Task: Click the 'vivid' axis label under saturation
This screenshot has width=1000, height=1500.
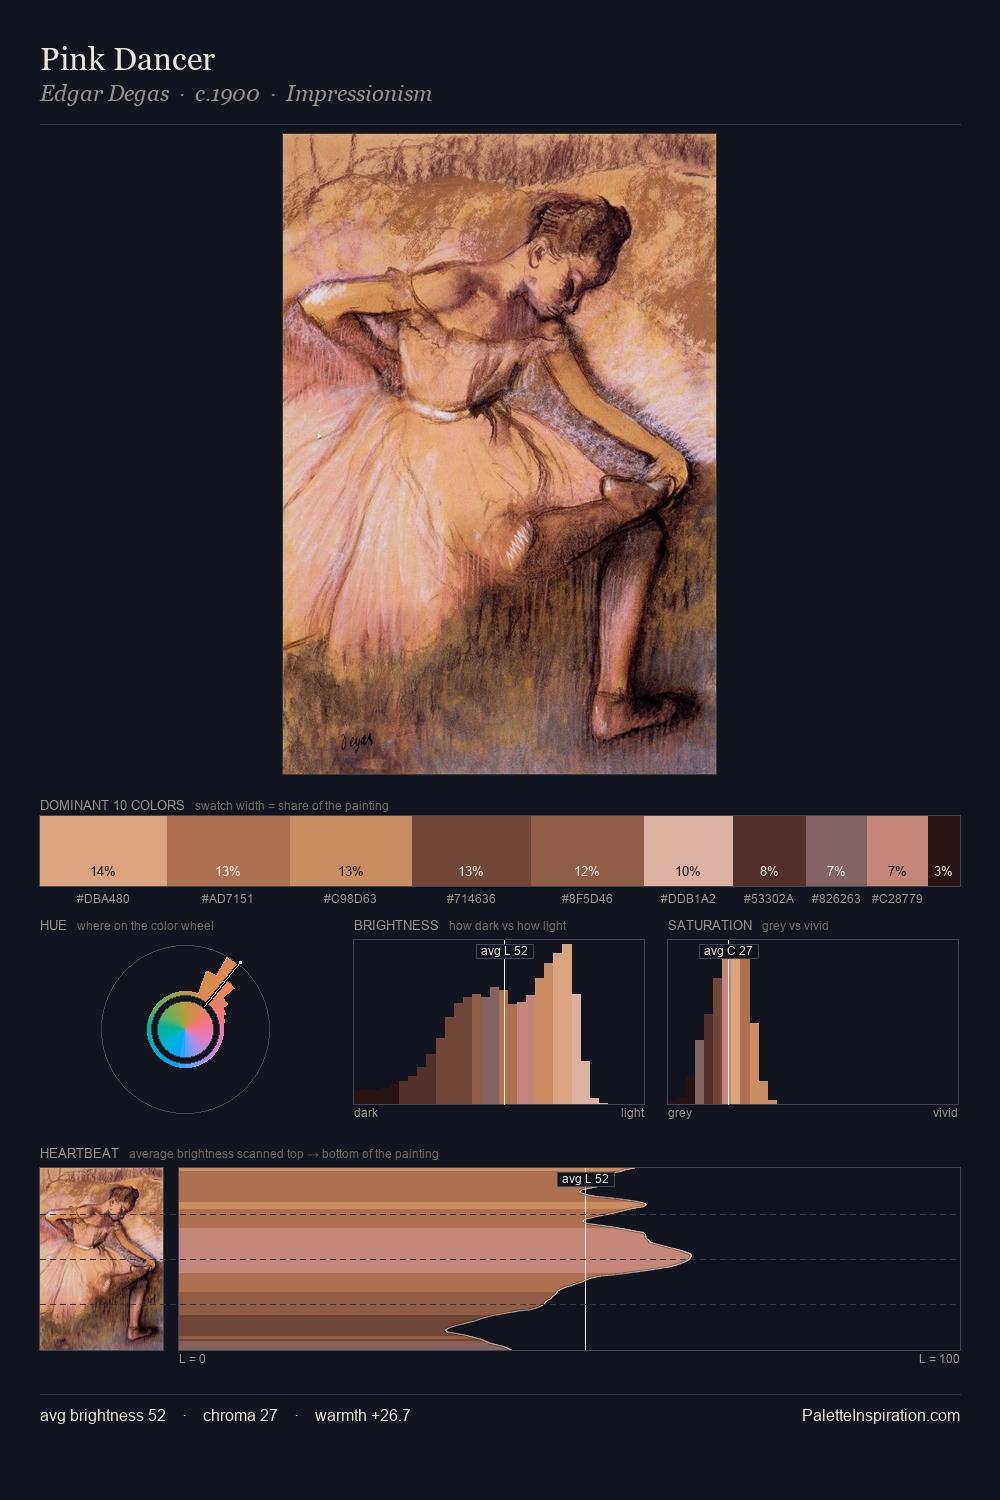Action: click(945, 1113)
